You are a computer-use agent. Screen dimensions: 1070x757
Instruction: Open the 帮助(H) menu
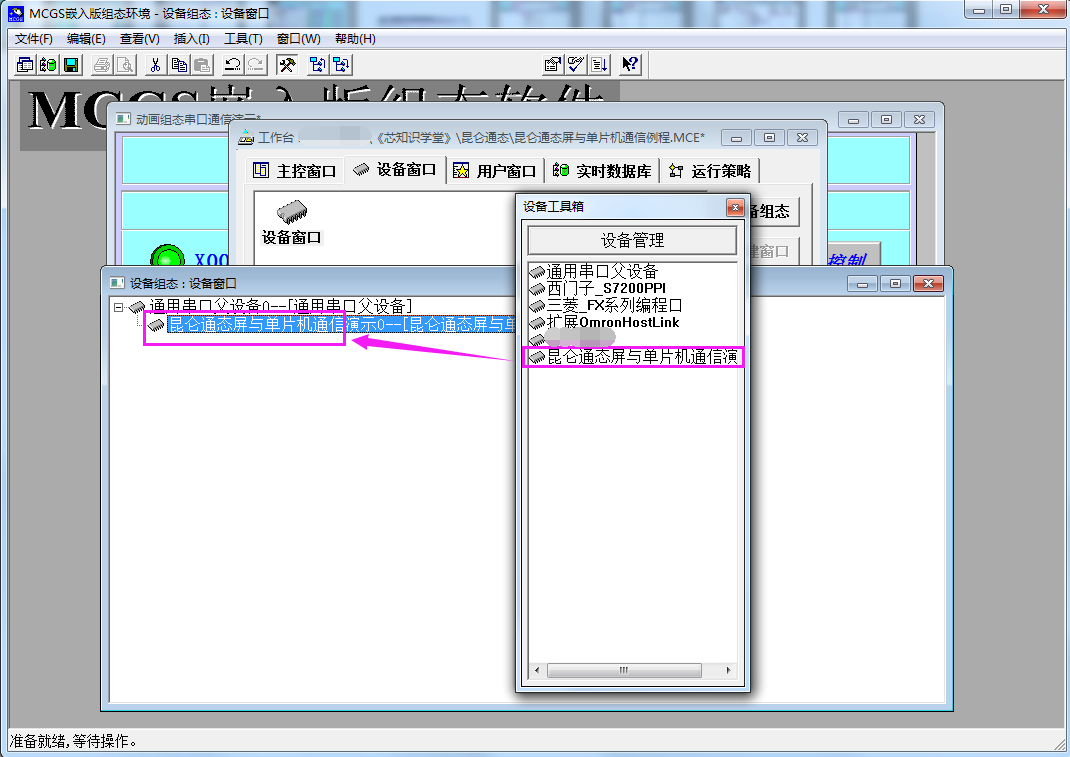point(355,39)
